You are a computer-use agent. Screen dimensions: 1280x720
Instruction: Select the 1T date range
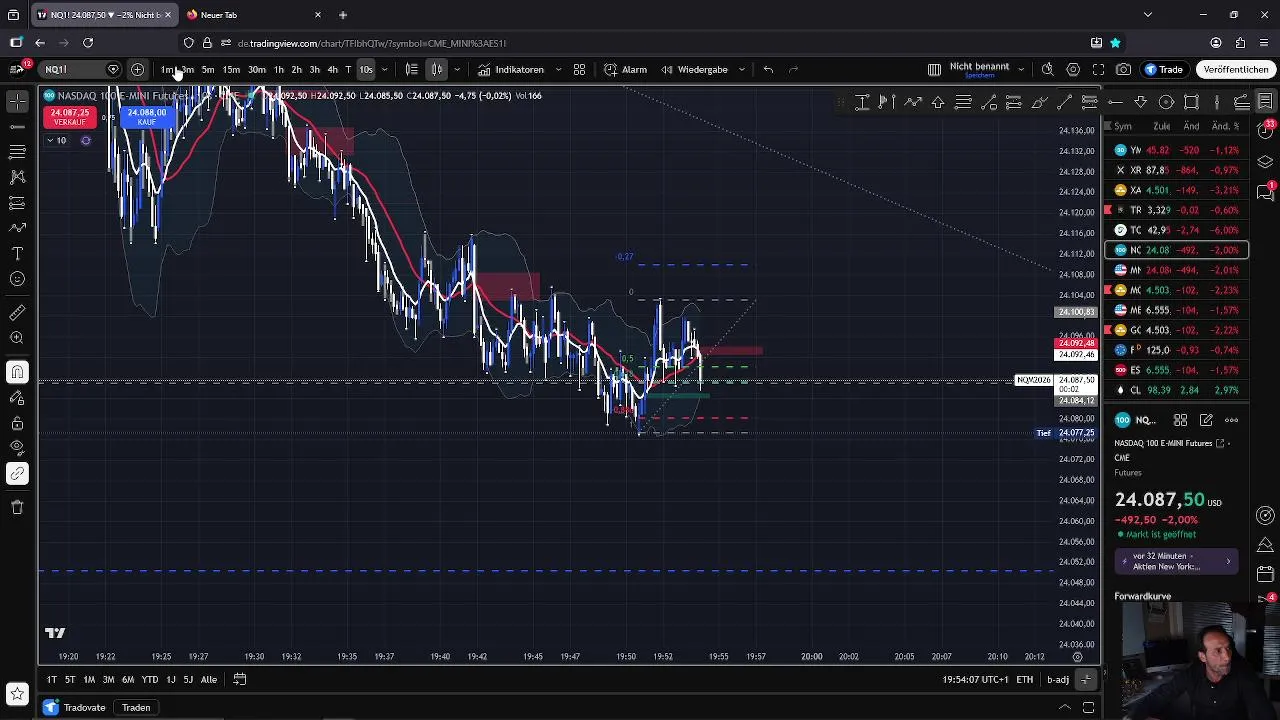point(51,679)
